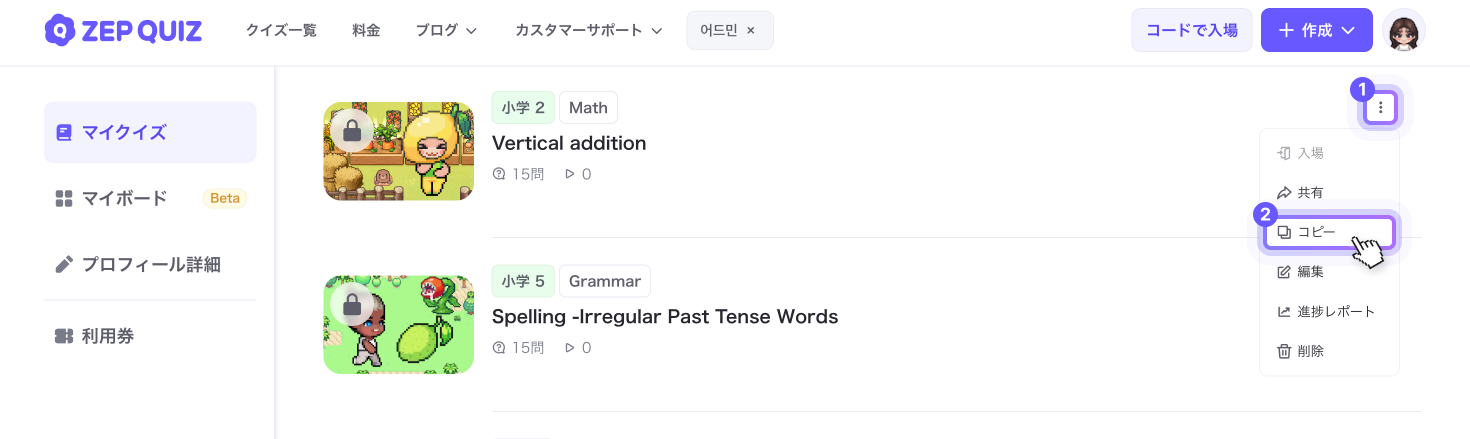Click the question count icon under the Spelling quiz

499,348
